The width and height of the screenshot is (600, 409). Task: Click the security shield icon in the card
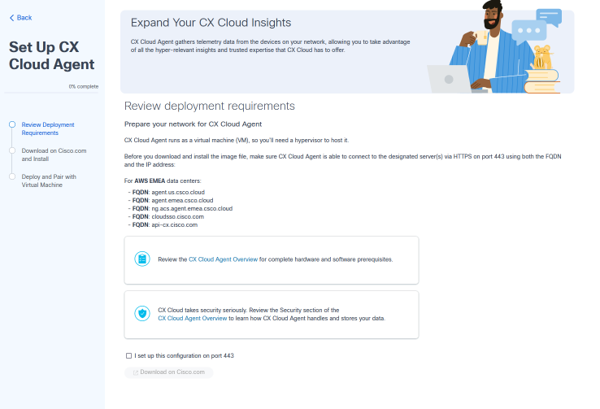pyautogui.click(x=142, y=313)
